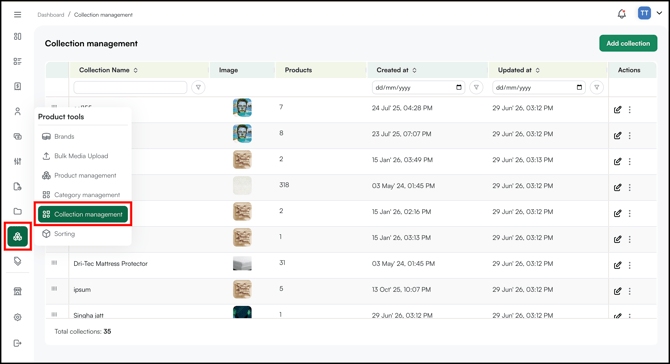Image resolution: width=670 pixels, height=364 pixels.
Task: Click the Updated at filter funnel icon
Action: pyautogui.click(x=597, y=87)
